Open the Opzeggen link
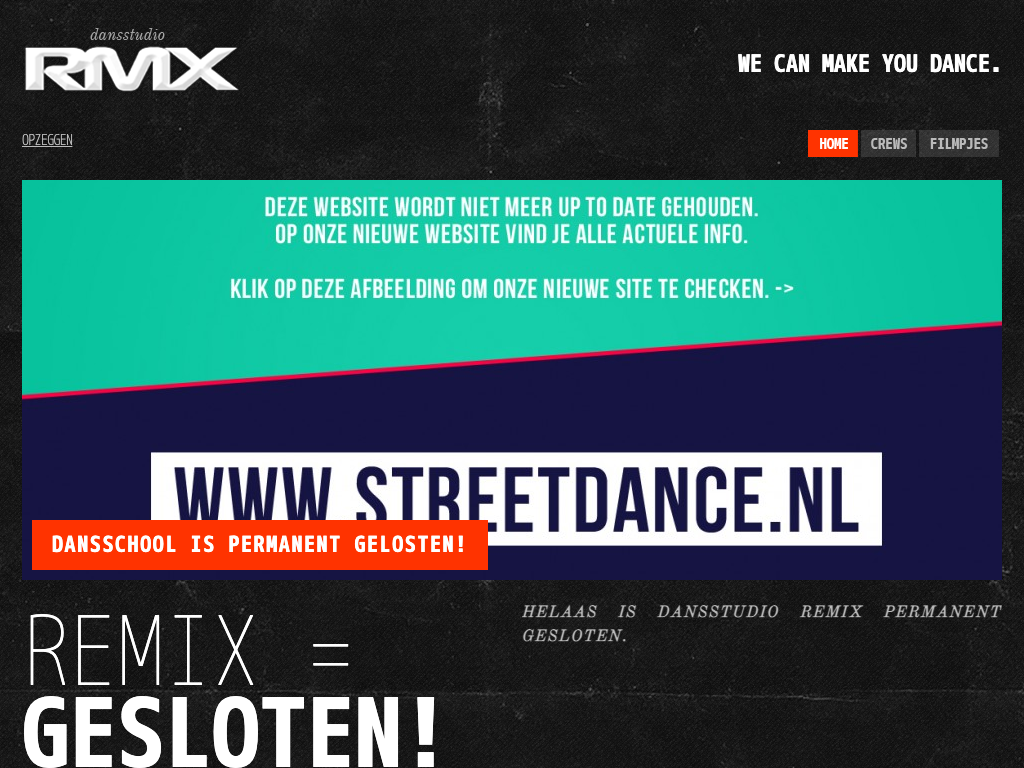Image resolution: width=1024 pixels, height=768 pixels. (47, 140)
